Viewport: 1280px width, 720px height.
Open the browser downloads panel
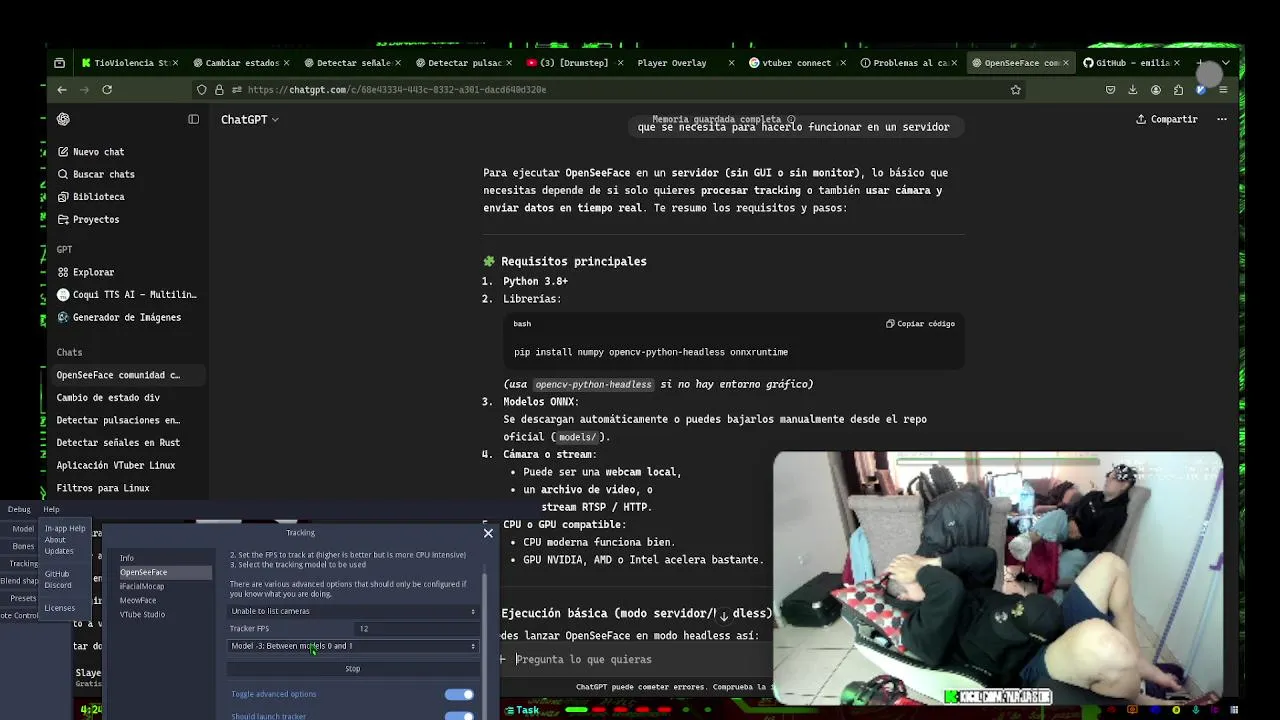coord(1133,89)
